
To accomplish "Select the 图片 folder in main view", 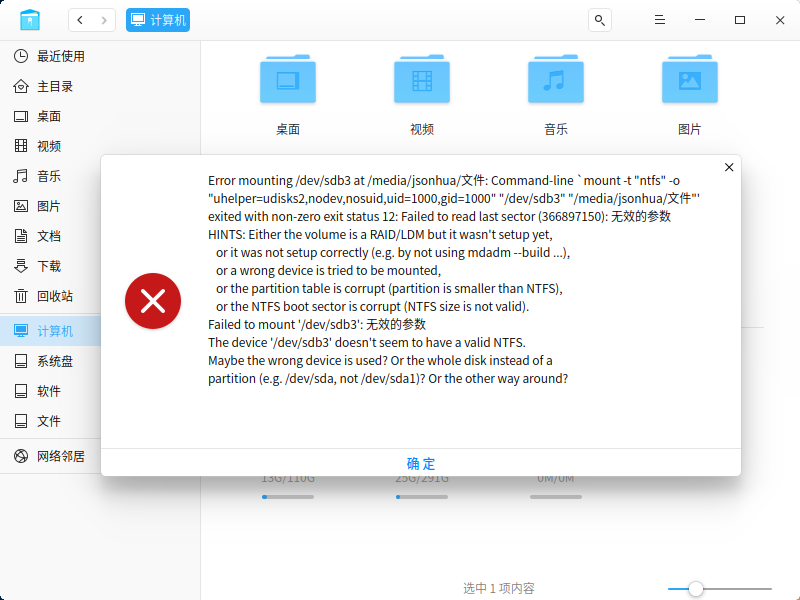I will coord(689,95).
